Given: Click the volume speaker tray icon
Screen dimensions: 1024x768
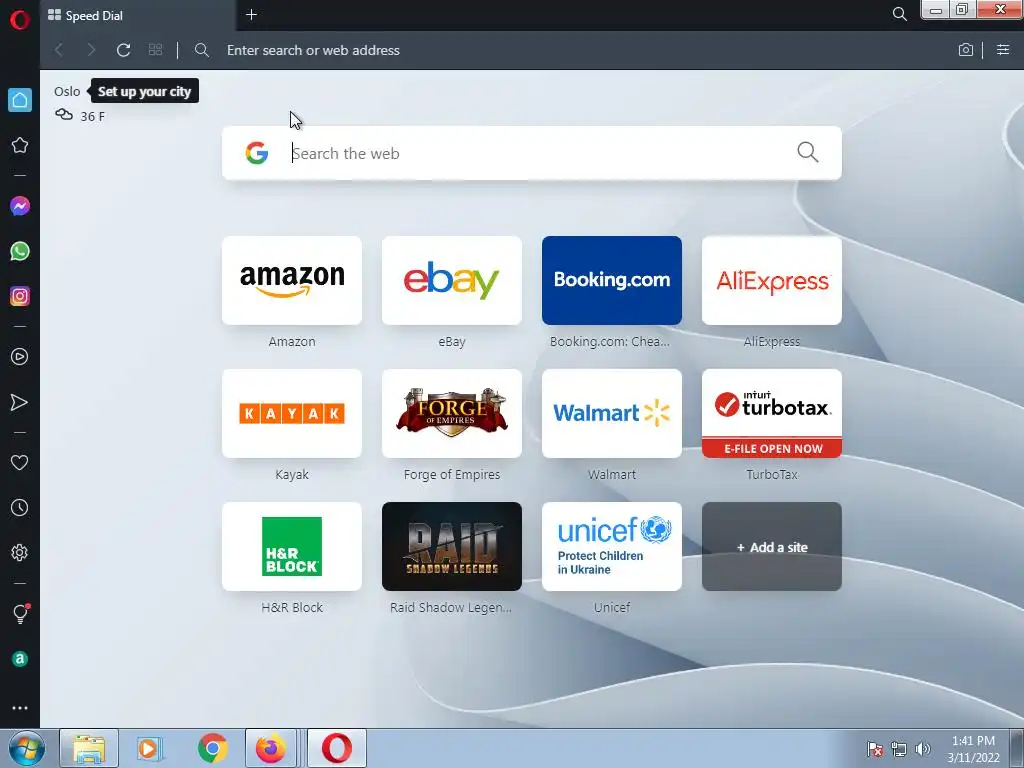Looking at the screenshot, I should [x=923, y=749].
